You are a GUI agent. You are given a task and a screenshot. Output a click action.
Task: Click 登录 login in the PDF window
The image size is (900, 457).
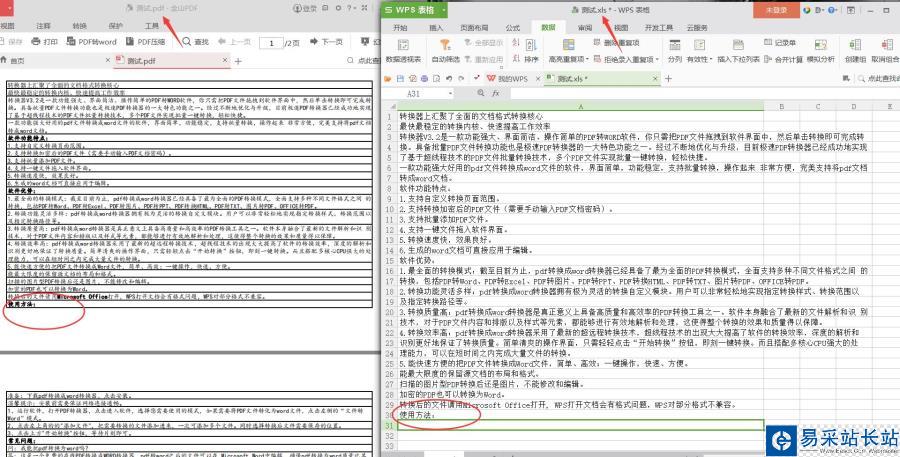(305, 9)
